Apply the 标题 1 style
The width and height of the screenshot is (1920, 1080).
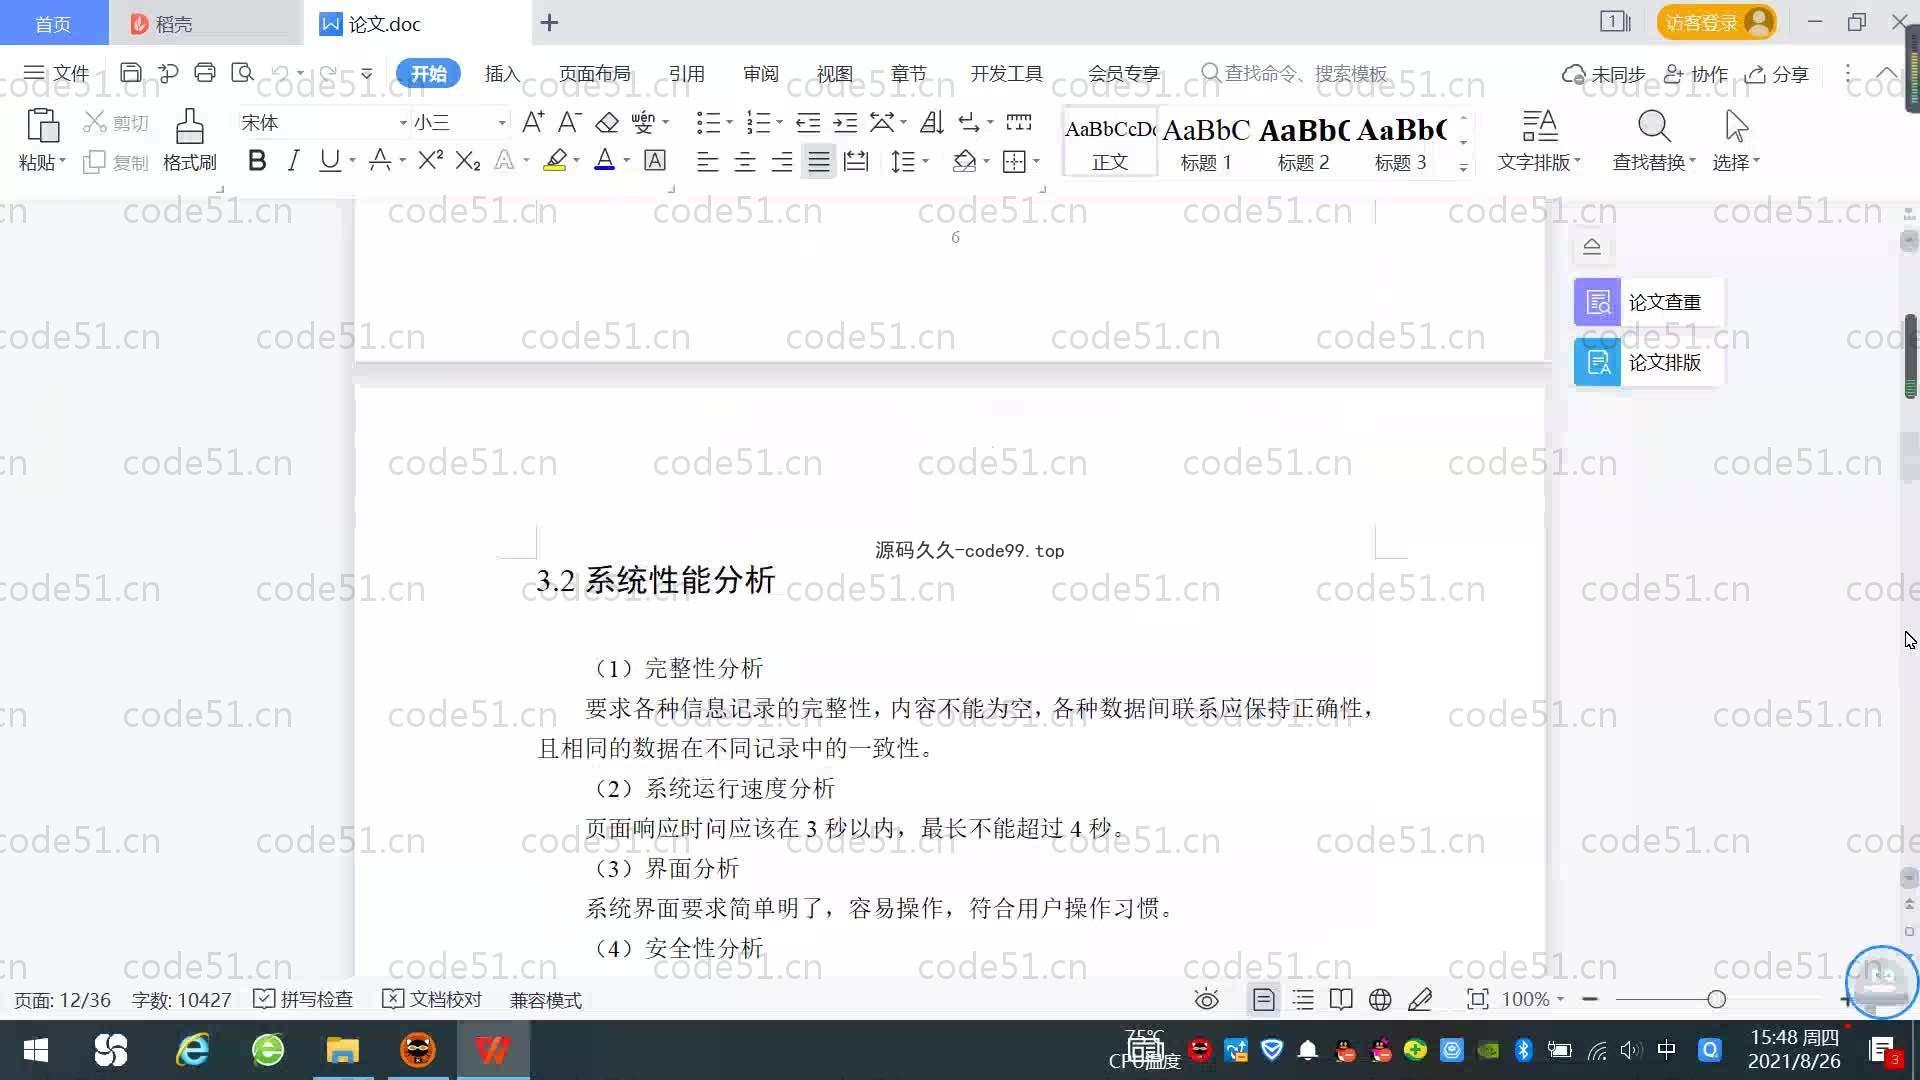tap(1206, 143)
